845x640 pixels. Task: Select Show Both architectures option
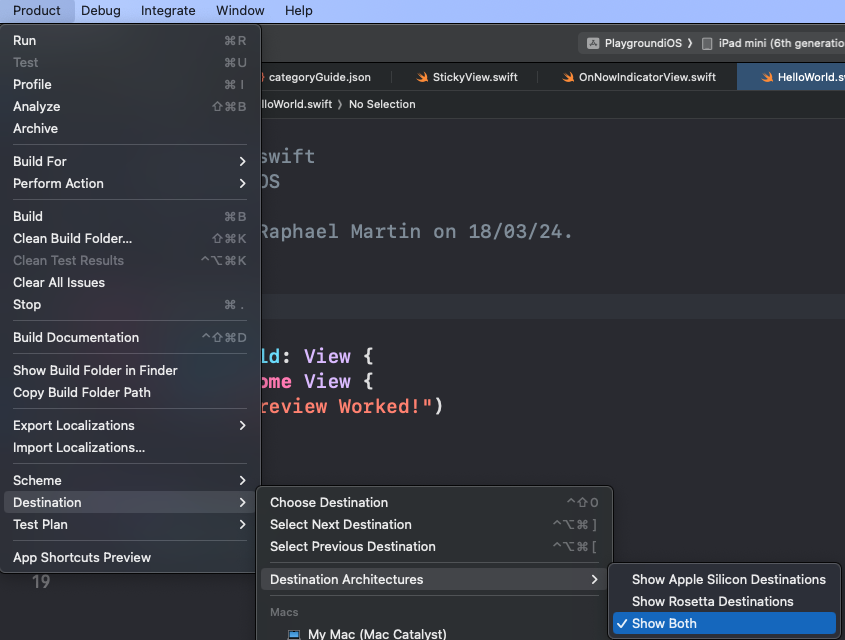724,623
